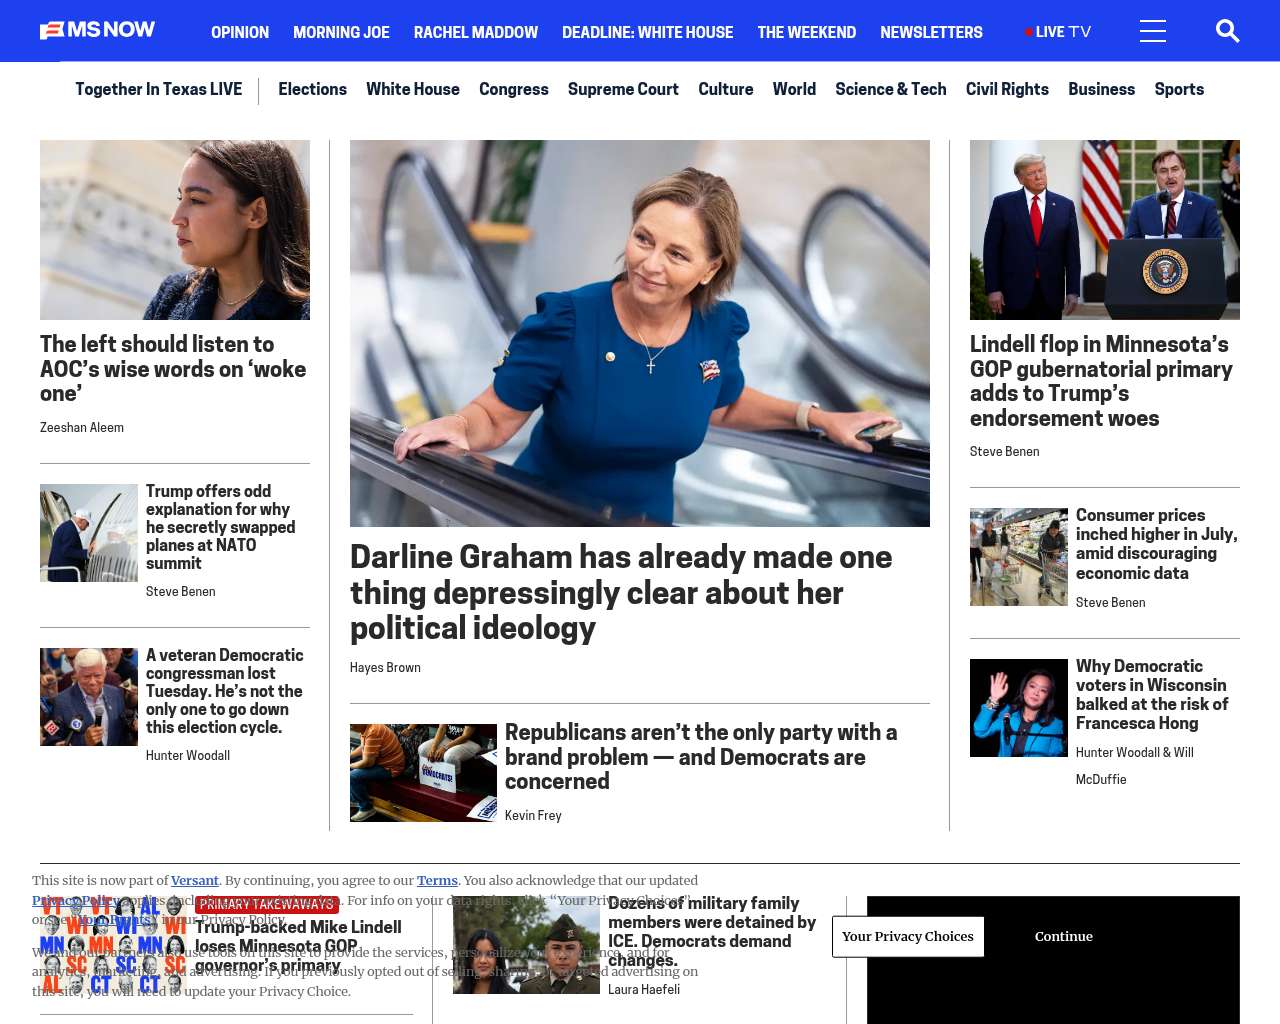Open the Opinion menu item
The image size is (1280, 1024).
click(240, 32)
